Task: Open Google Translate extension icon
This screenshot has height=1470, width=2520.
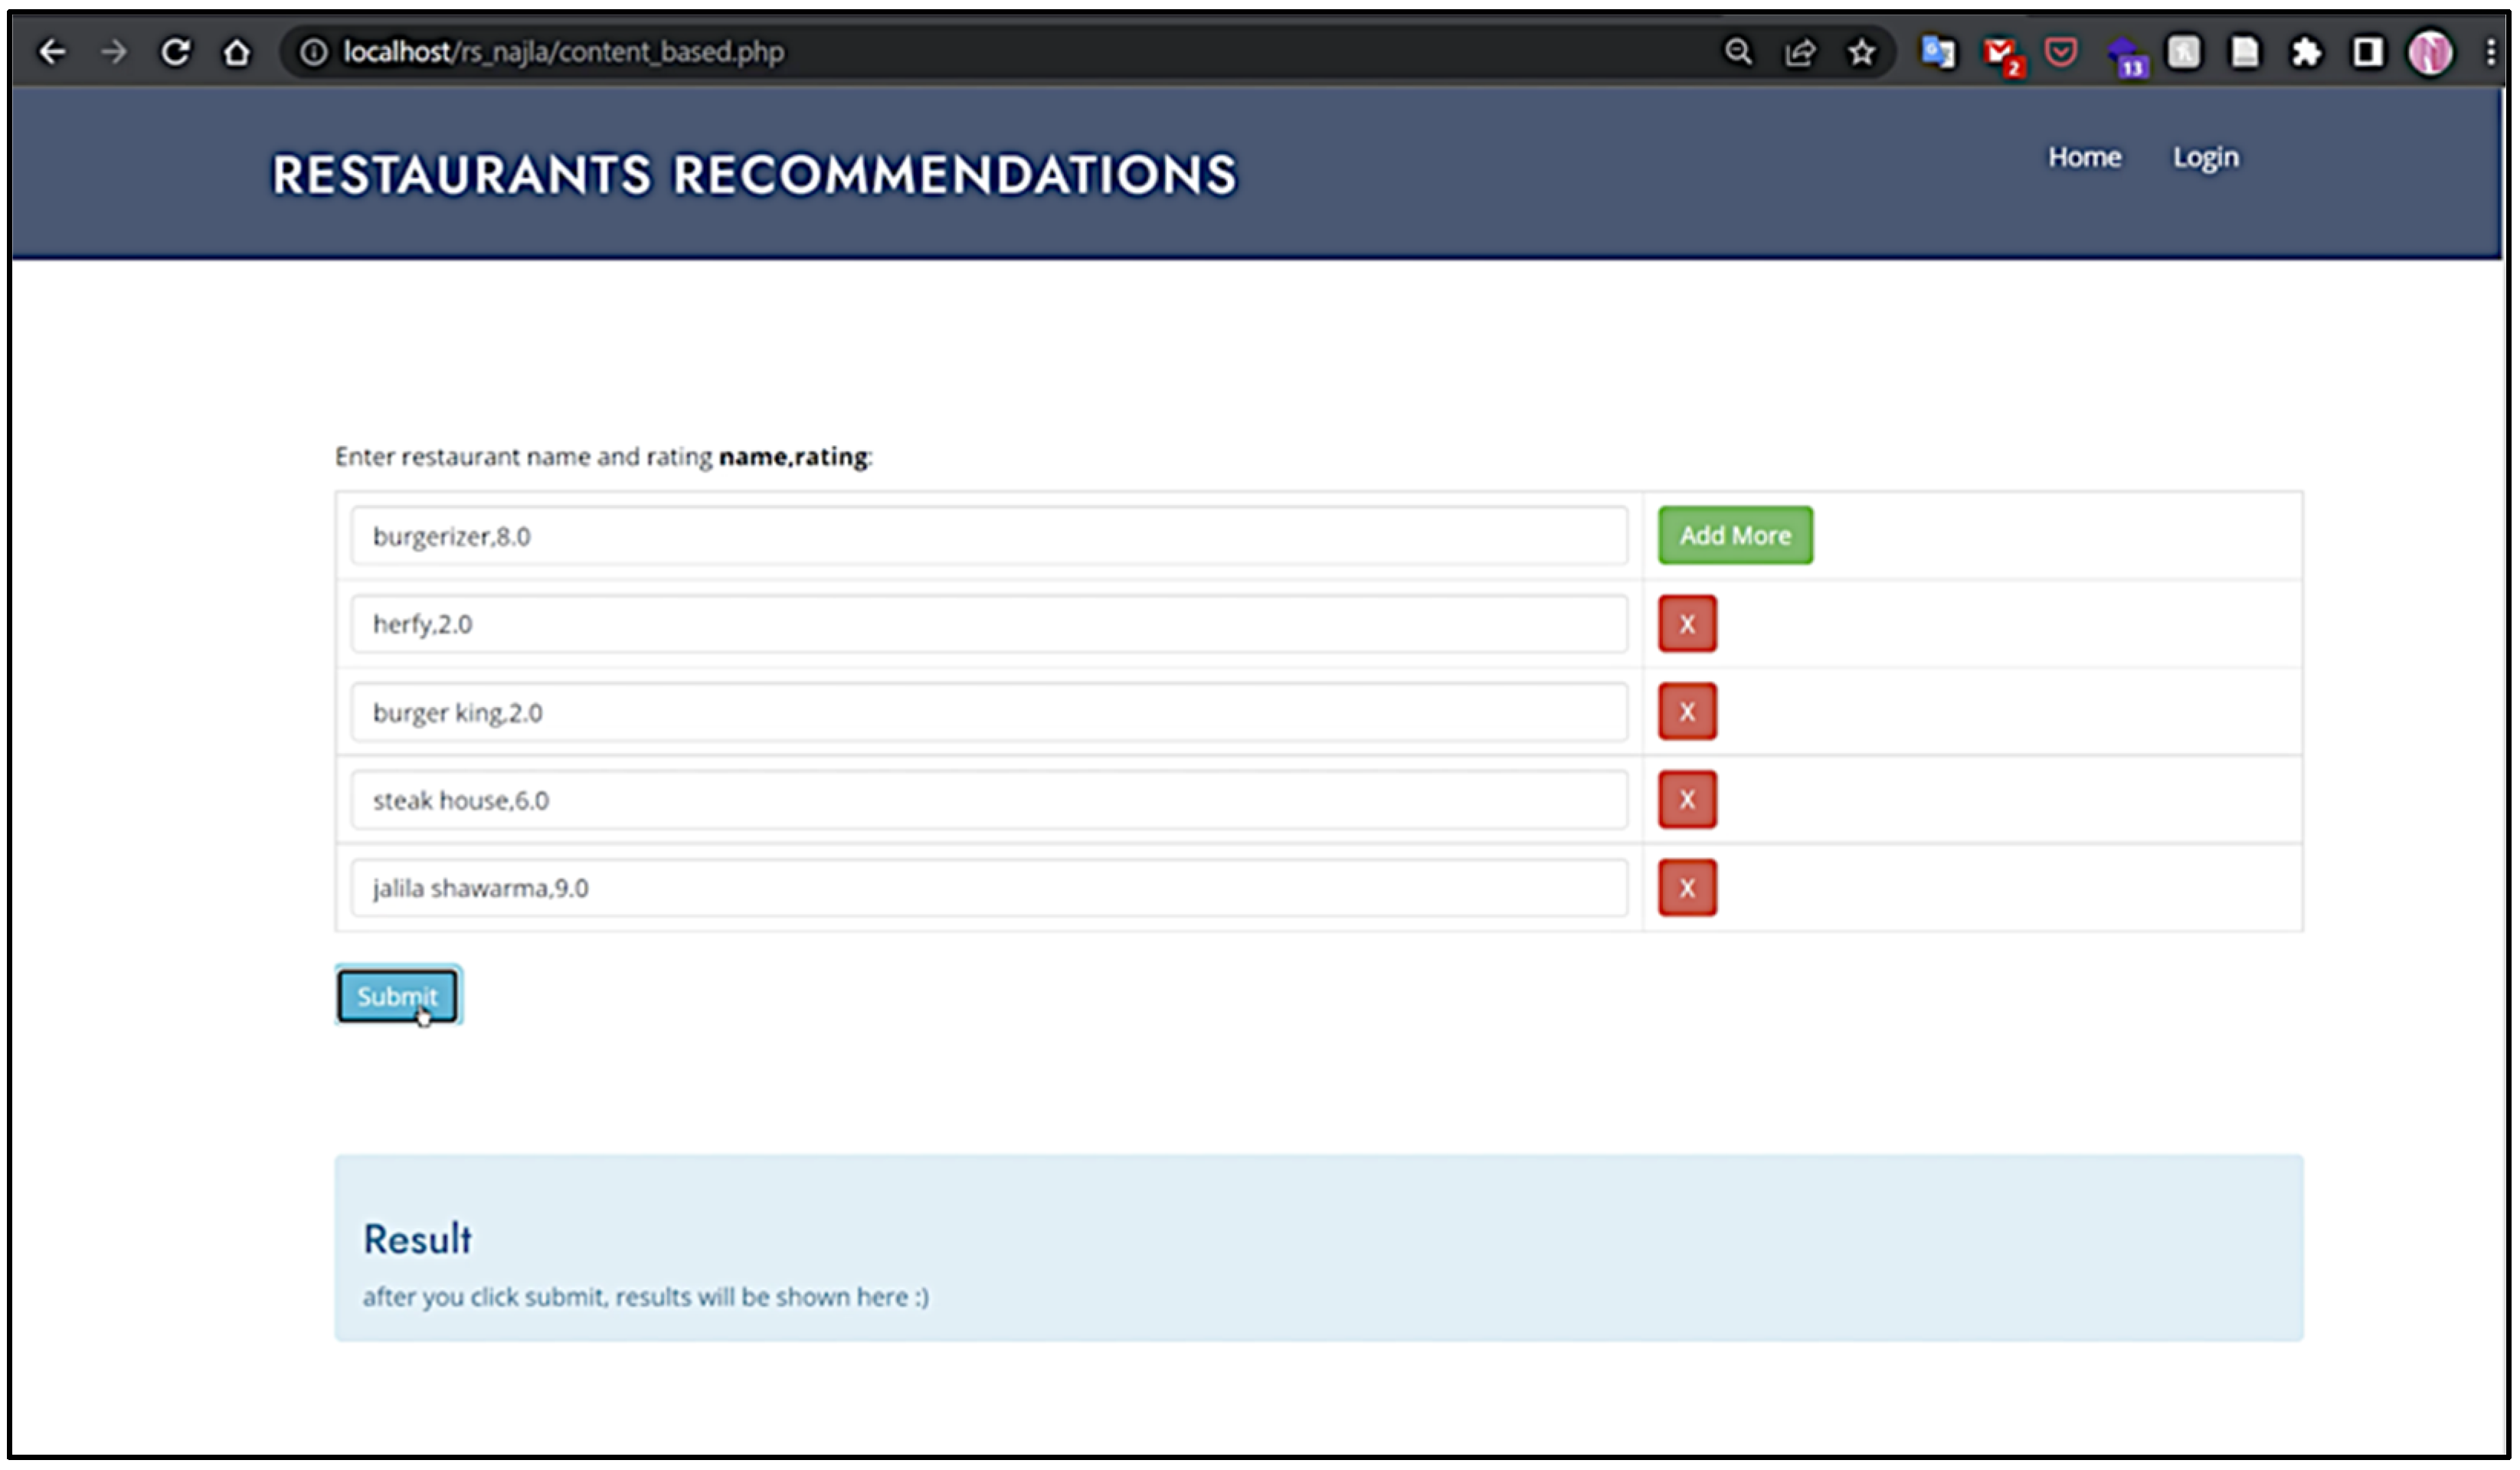Action: (1938, 52)
